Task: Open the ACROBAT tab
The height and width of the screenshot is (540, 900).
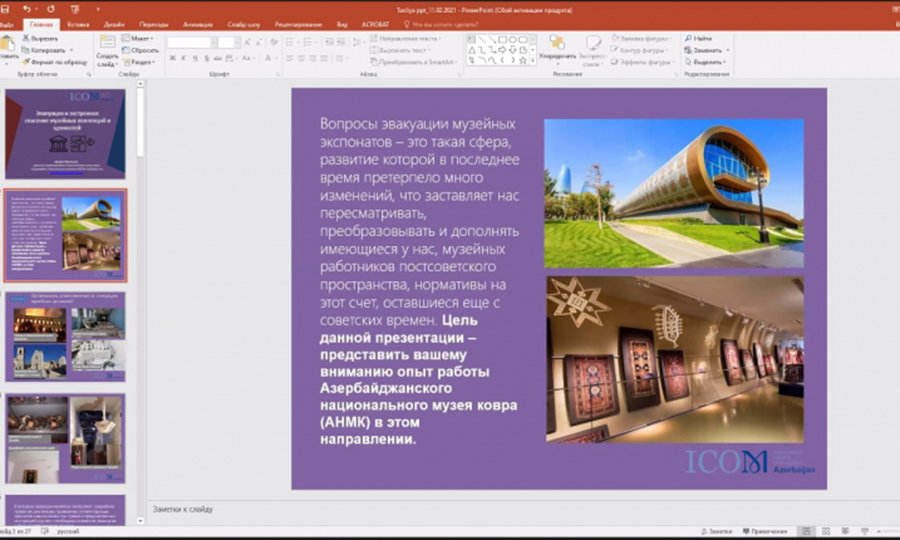Action: tap(375, 25)
